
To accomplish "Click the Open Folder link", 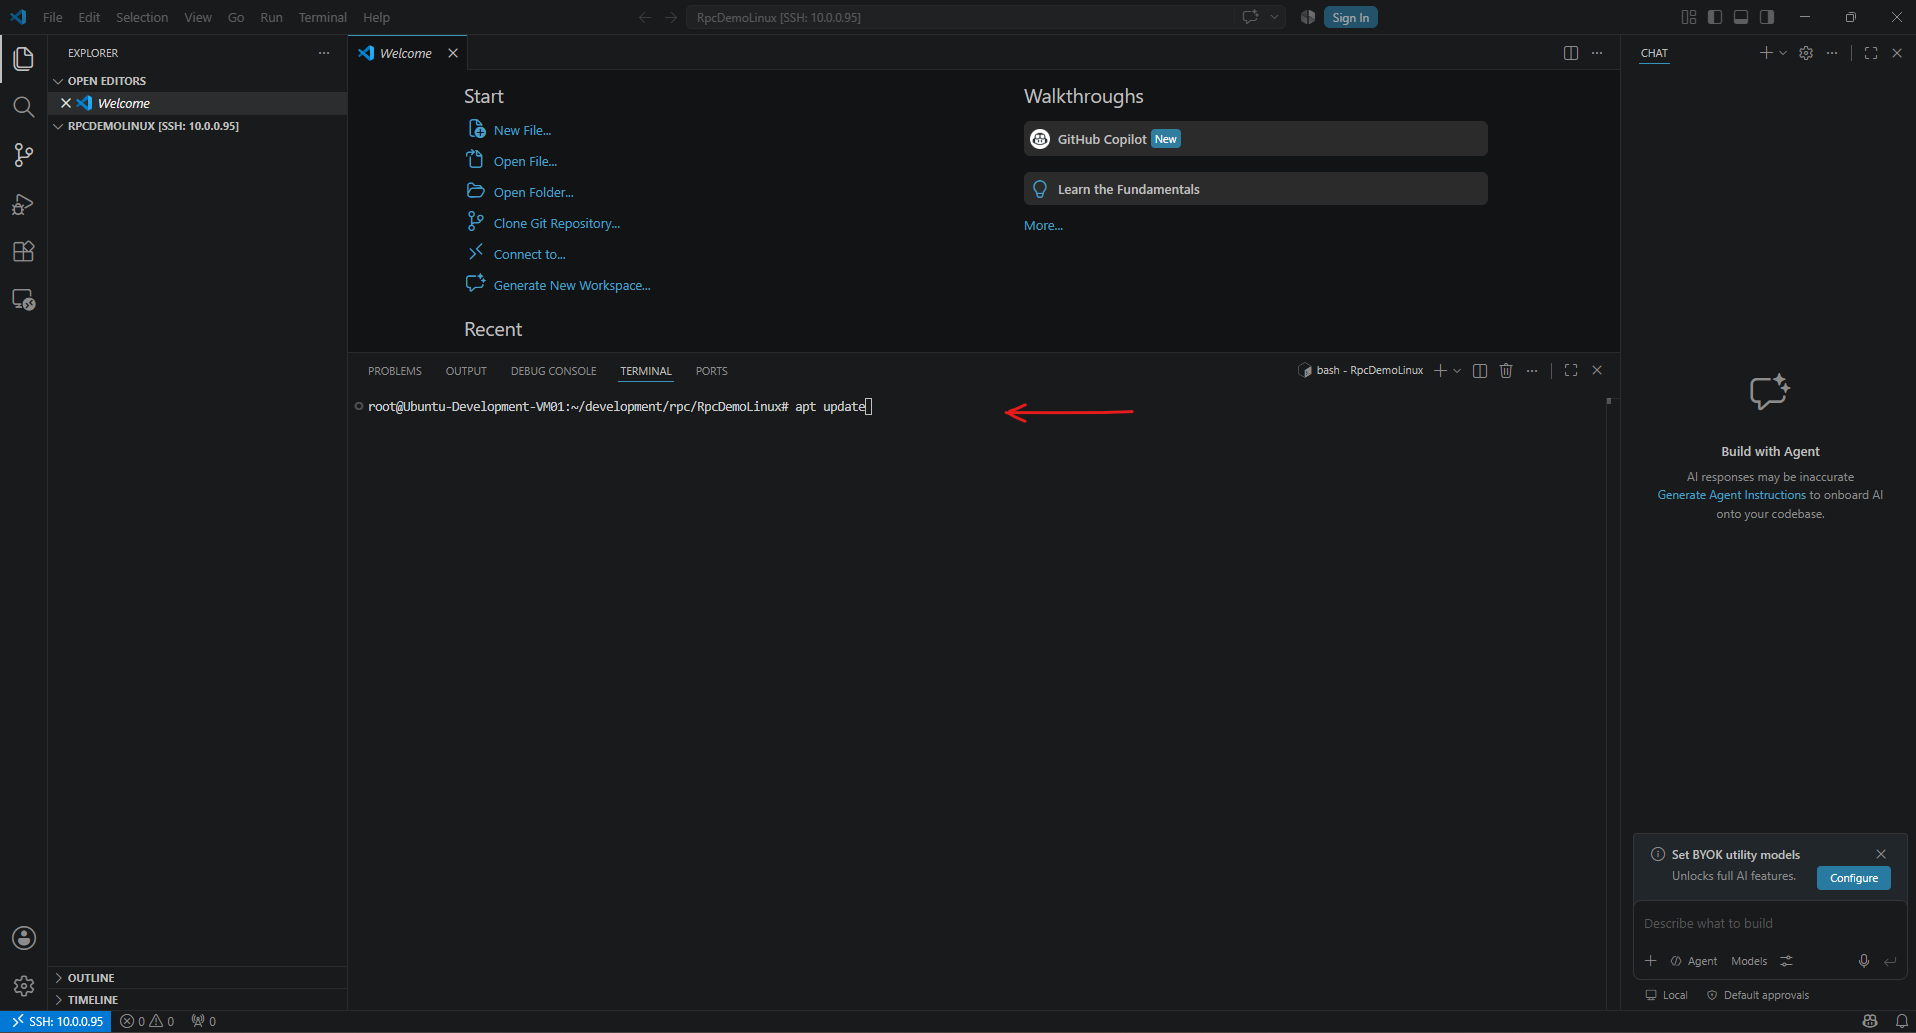I will 534,193.
